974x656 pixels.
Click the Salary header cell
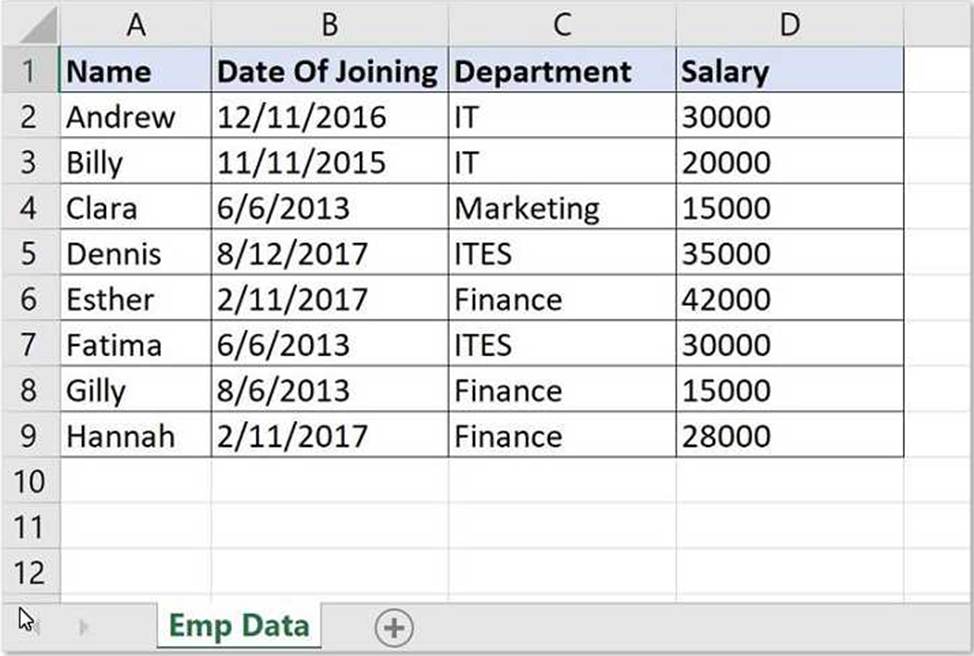[789, 71]
